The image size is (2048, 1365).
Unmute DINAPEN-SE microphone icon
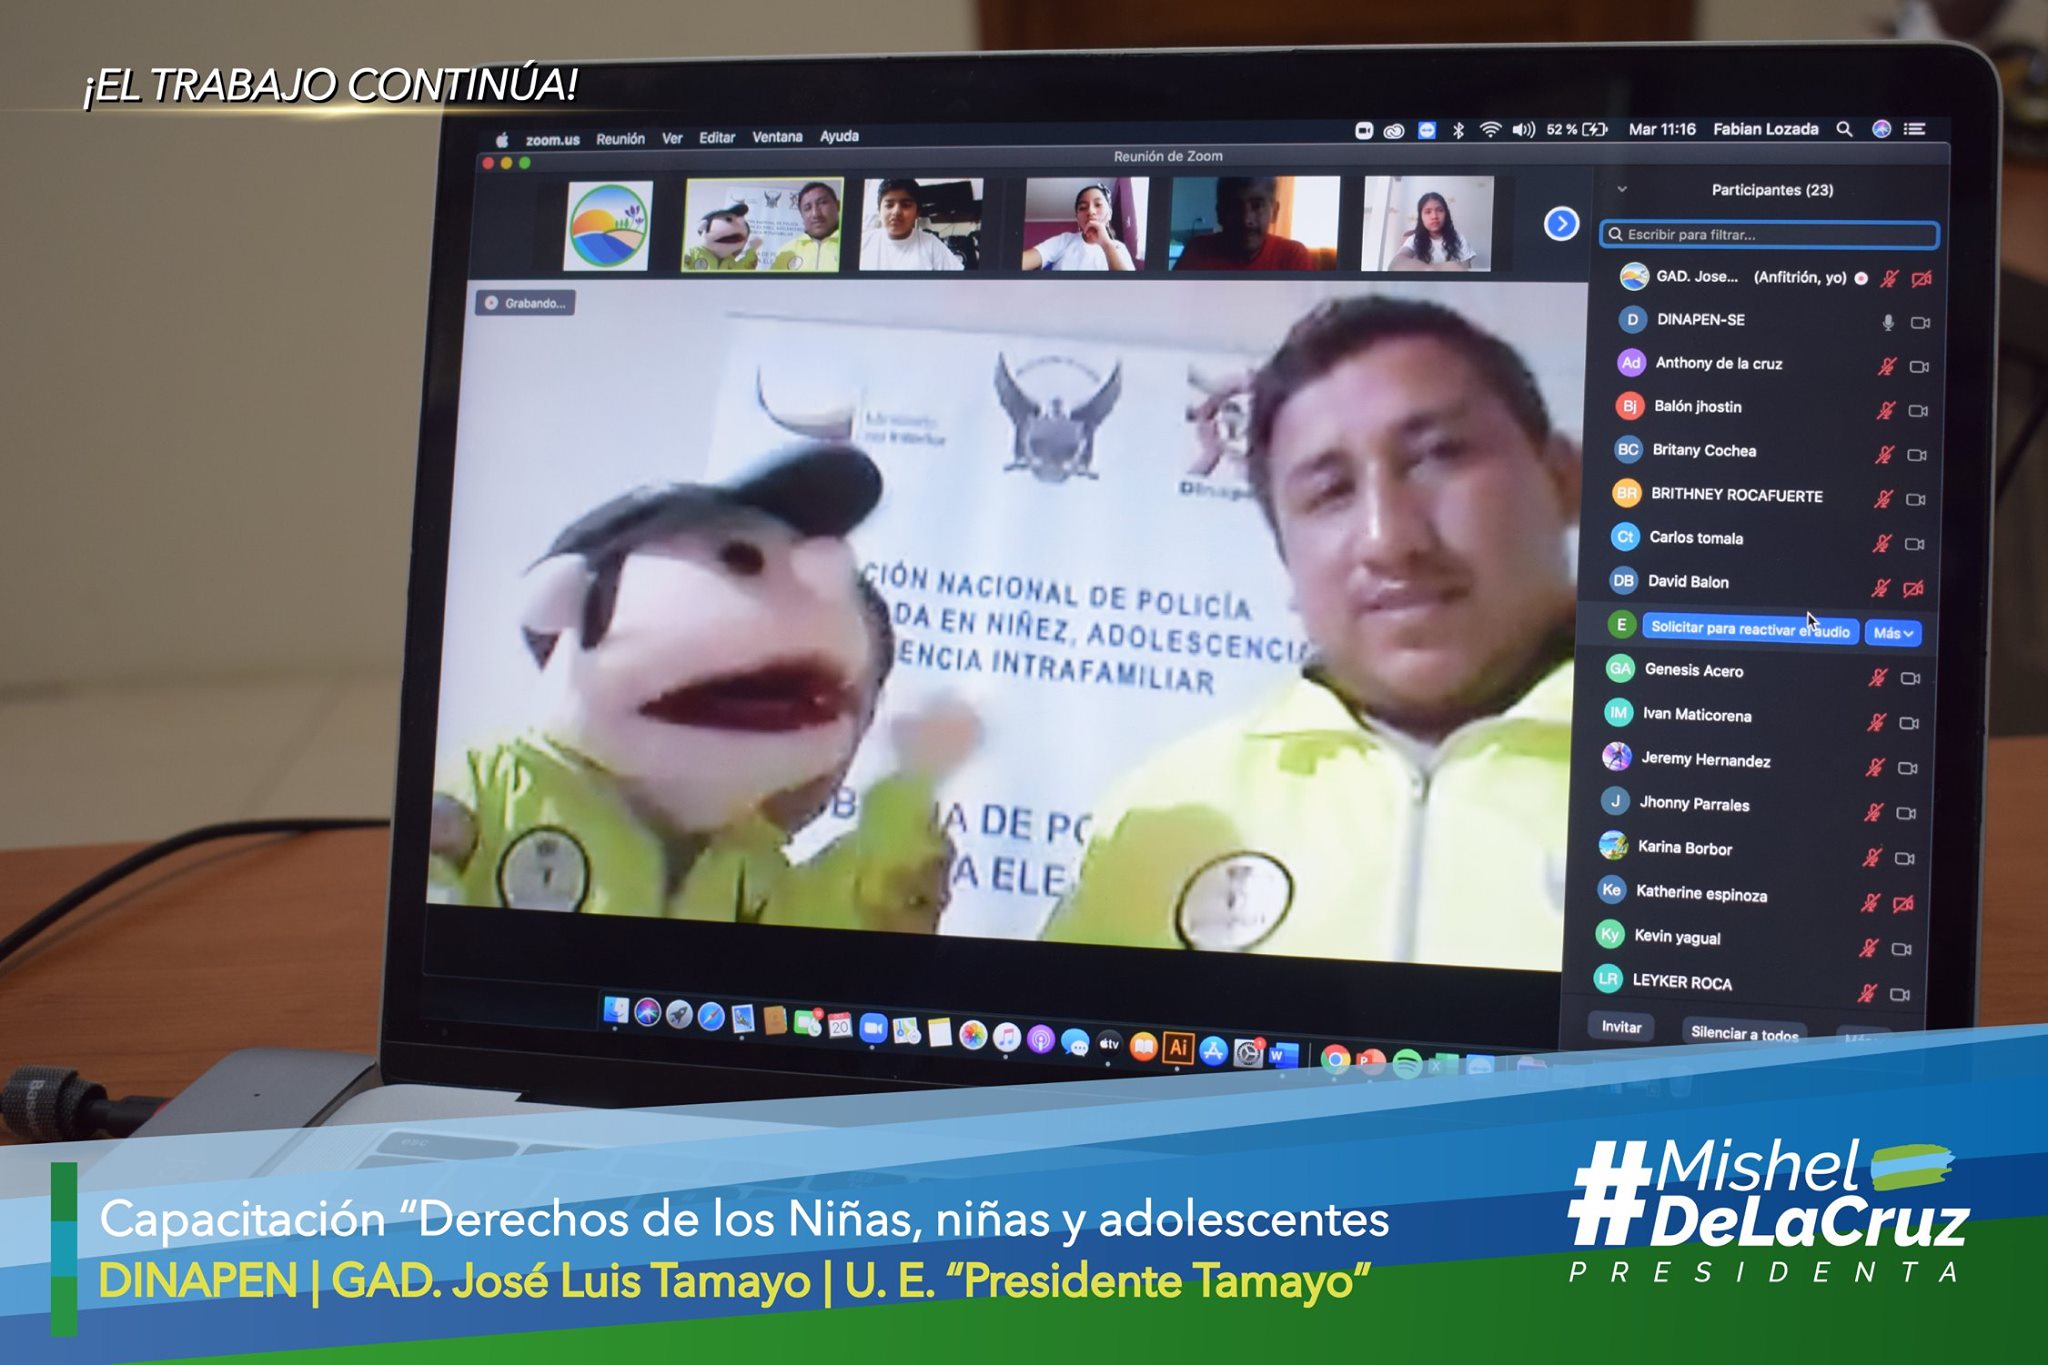pos(1888,322)
